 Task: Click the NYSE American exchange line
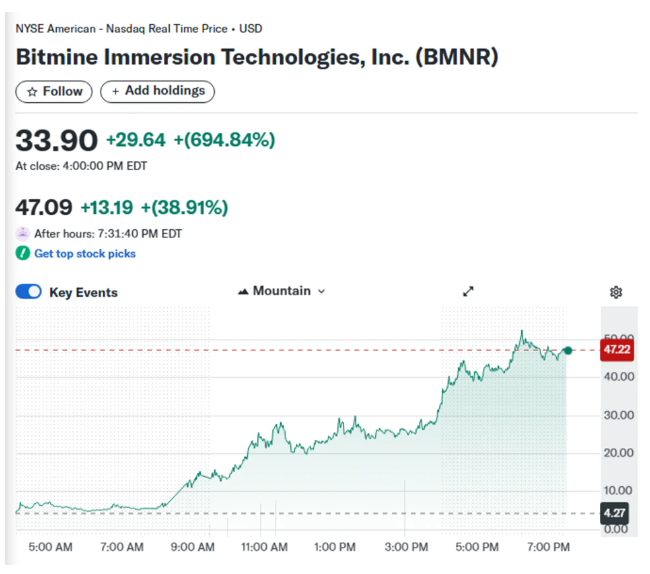[139, 29]
